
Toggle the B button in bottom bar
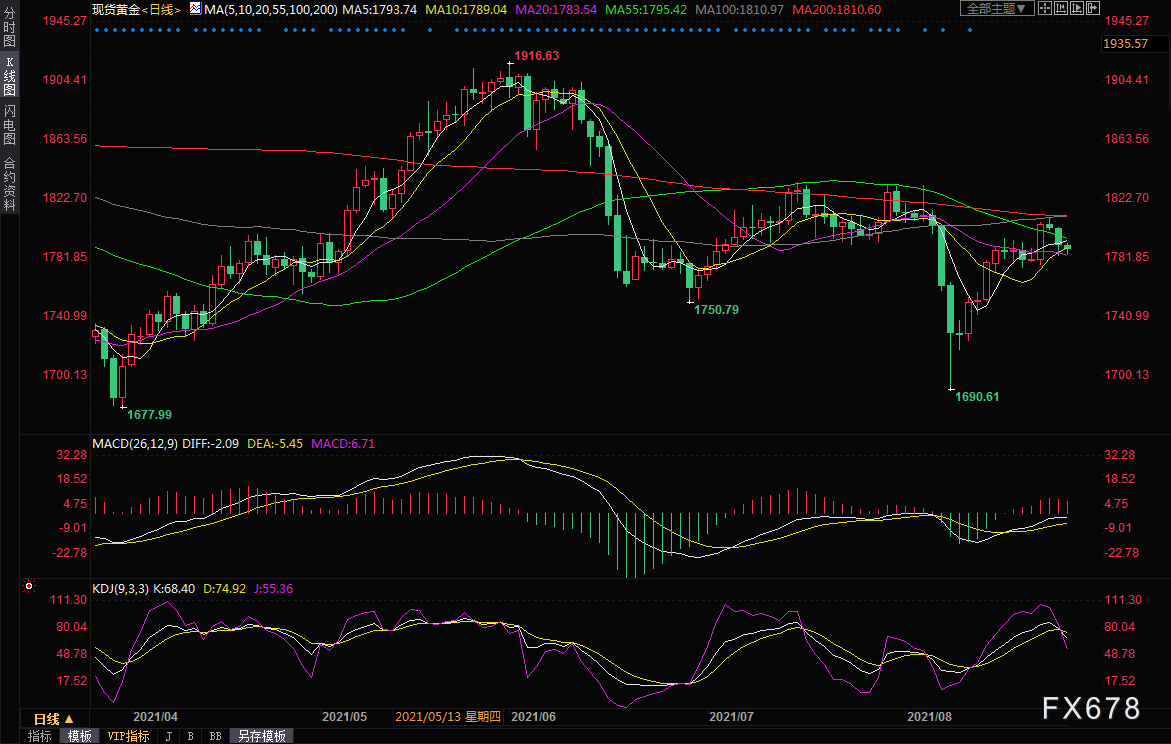pyautogui.click(x=190, y=736)
